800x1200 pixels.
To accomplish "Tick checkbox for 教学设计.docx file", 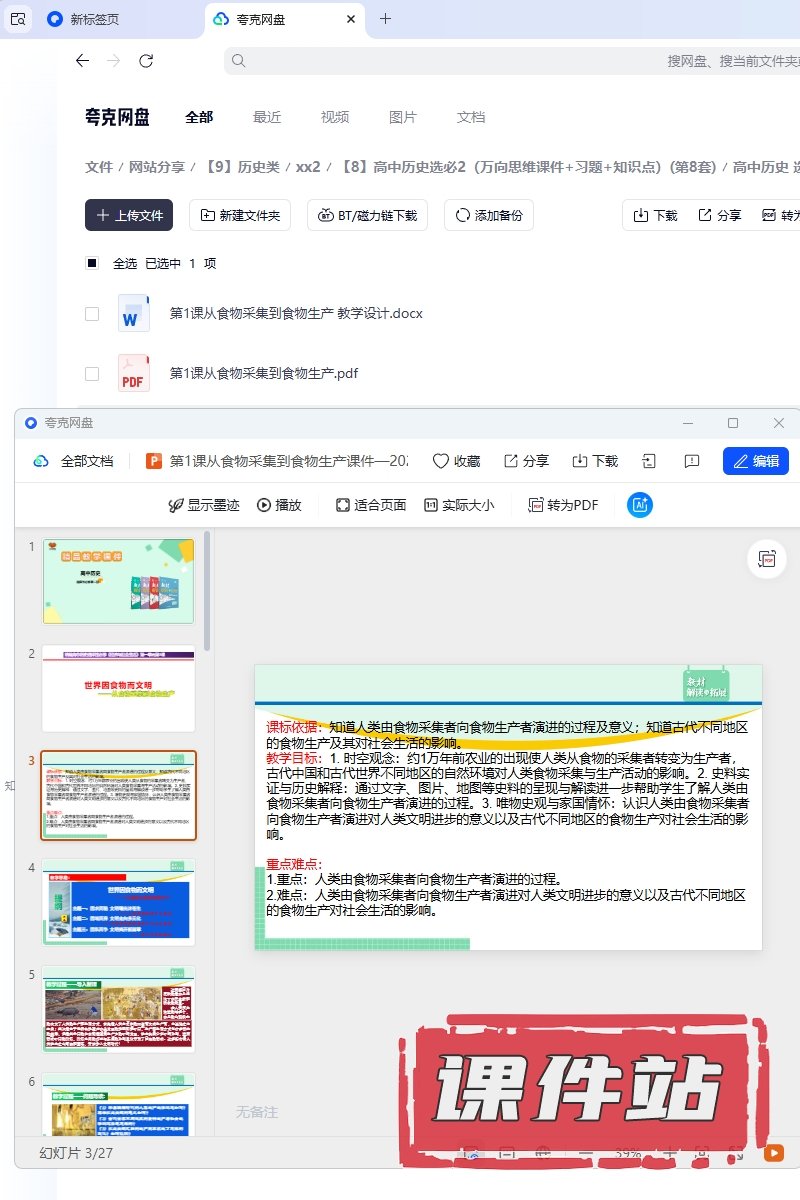I will (92, 314).
